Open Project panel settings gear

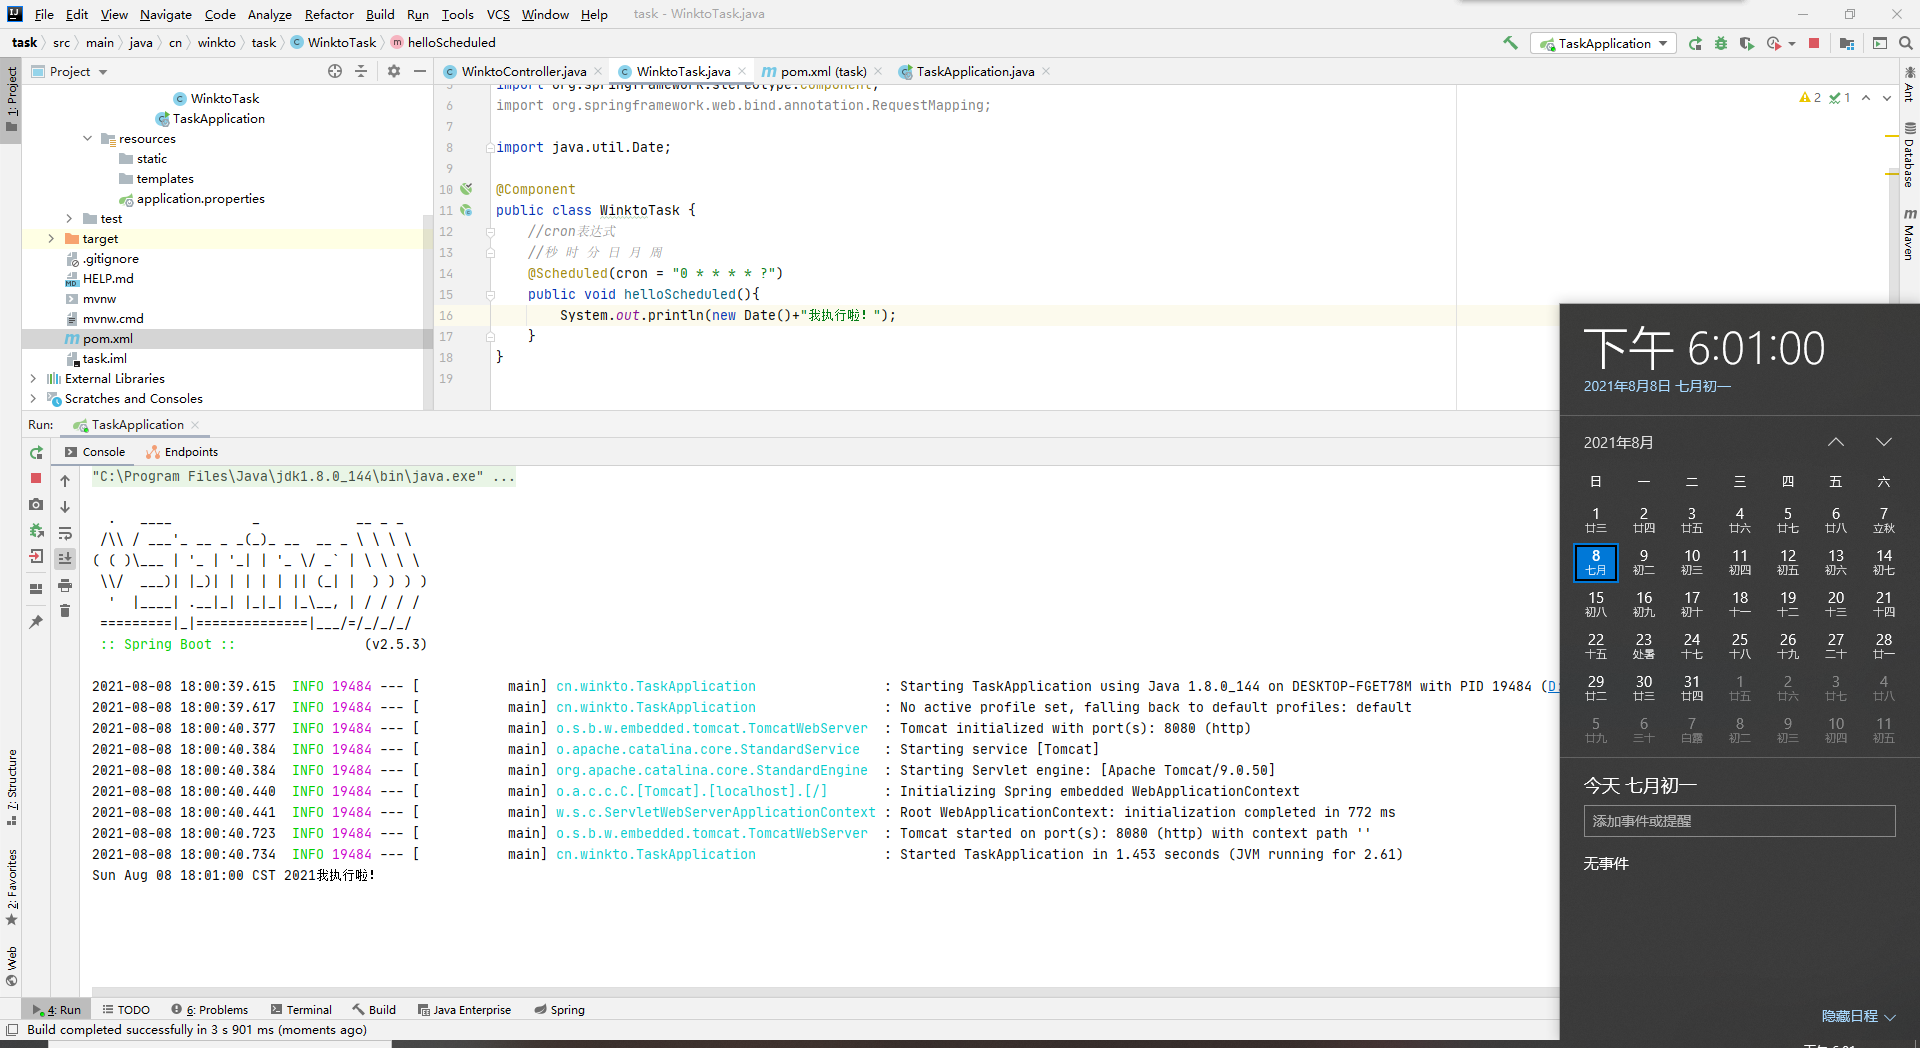tap(394, 71)
